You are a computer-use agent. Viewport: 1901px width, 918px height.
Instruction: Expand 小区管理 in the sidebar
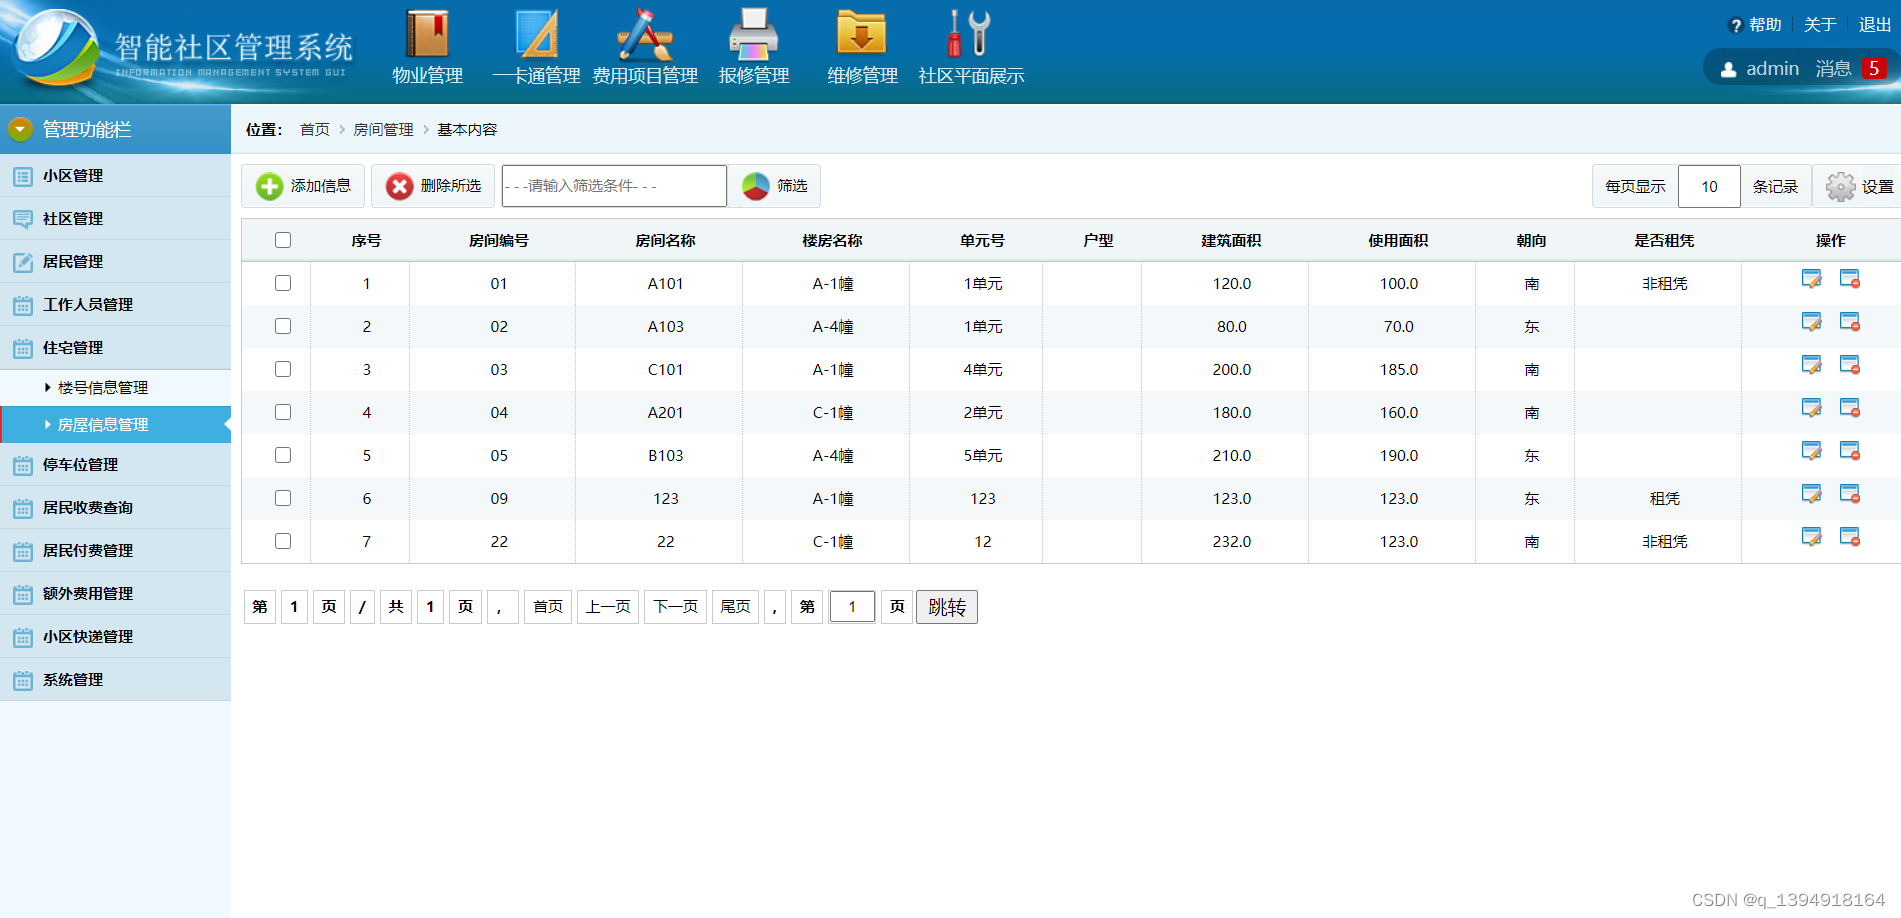click(x=115, y=176)
